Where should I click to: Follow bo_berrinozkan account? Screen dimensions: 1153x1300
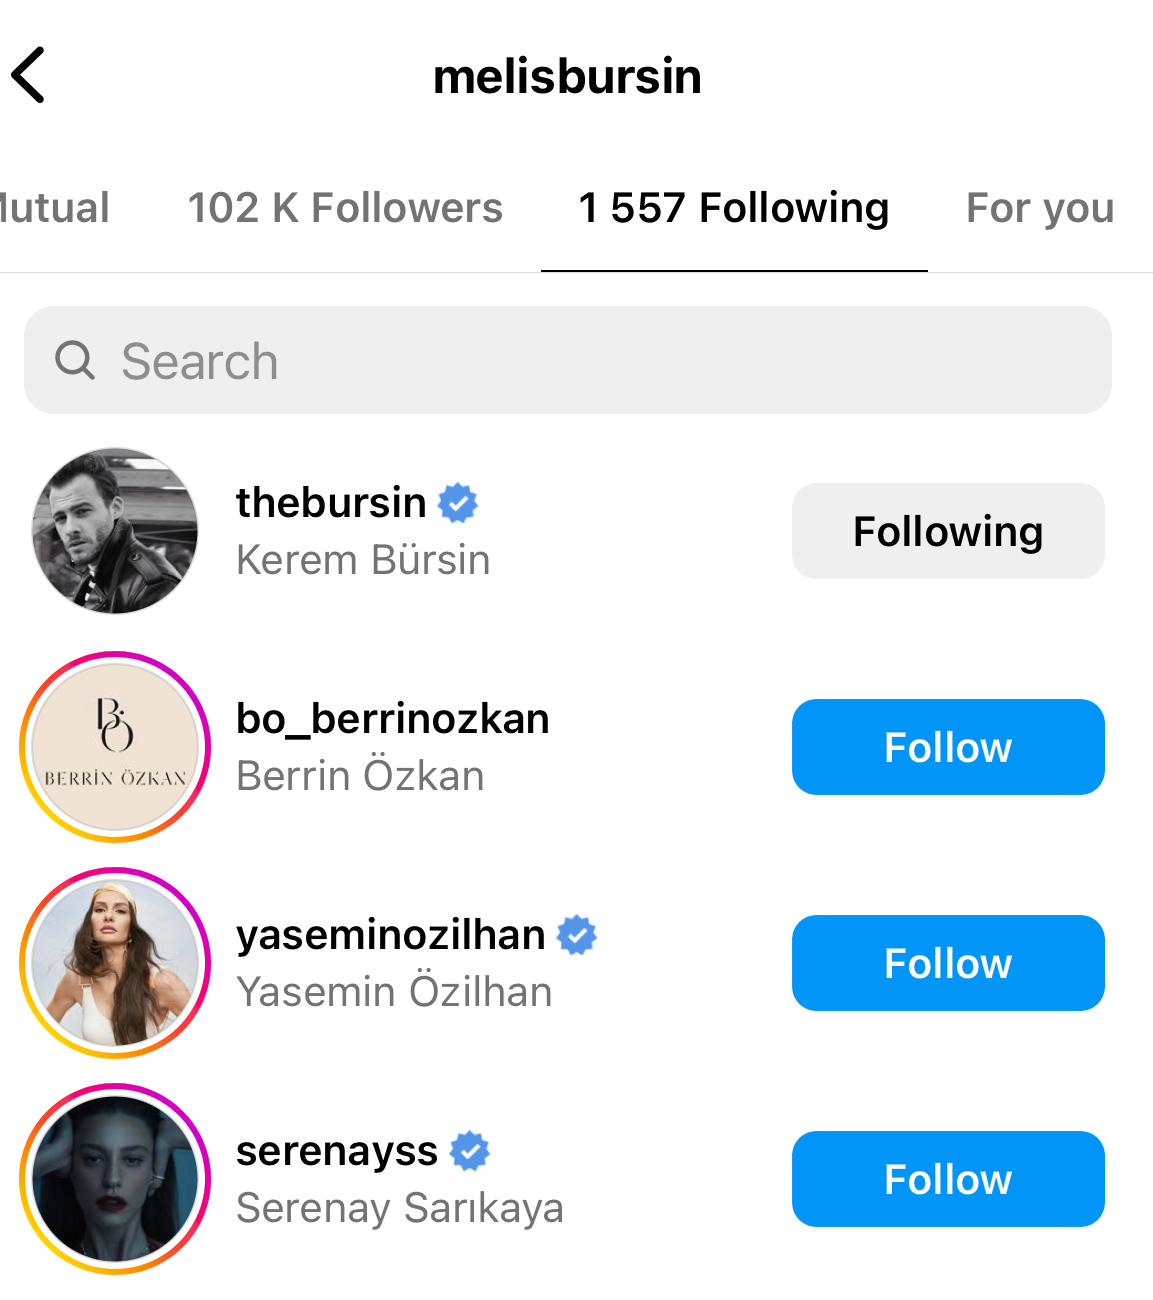[948, 747]
